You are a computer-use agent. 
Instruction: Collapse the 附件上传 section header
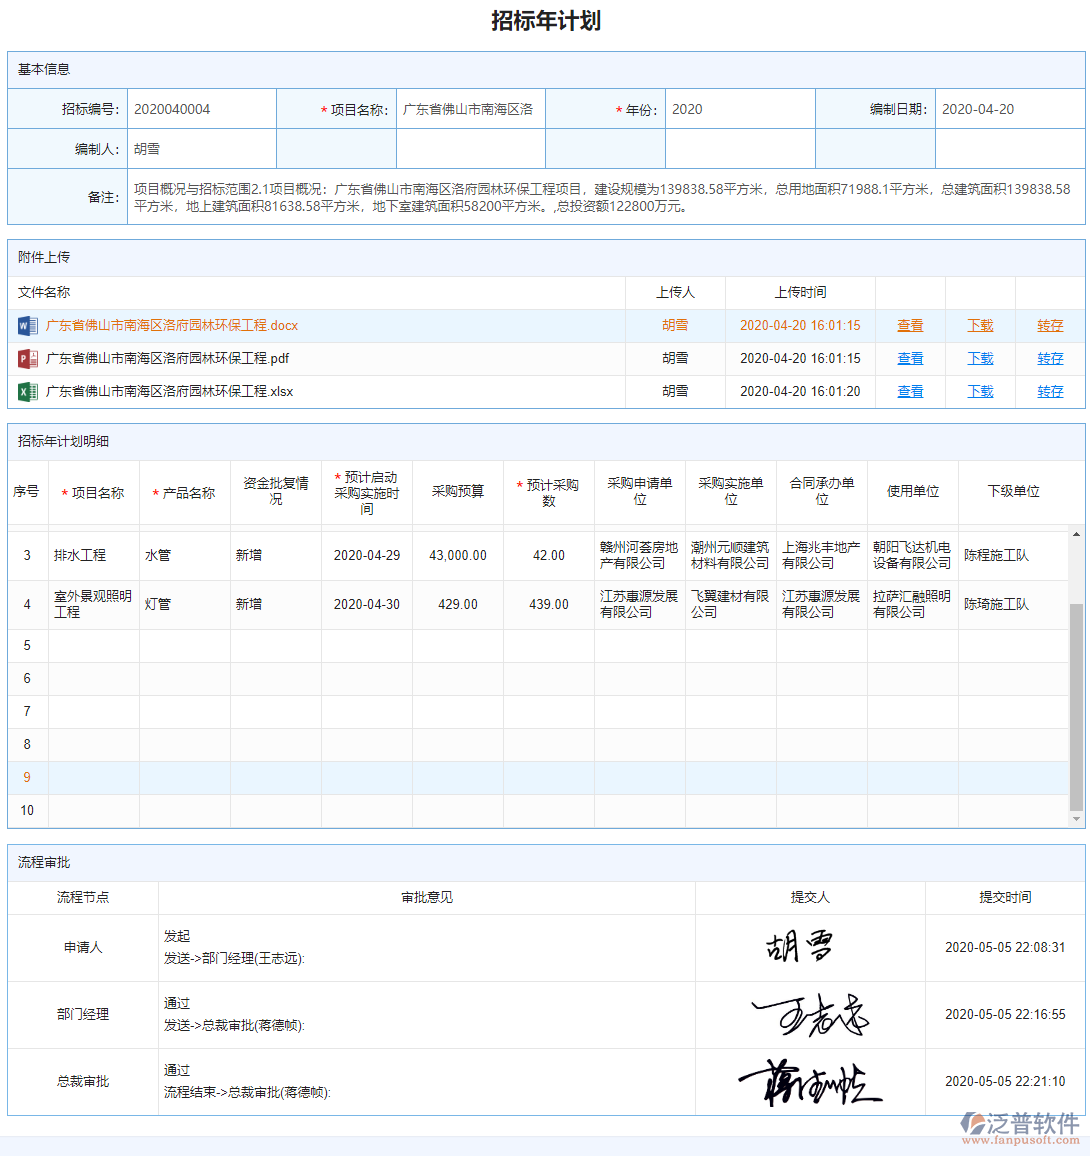(x=44, y=257)
